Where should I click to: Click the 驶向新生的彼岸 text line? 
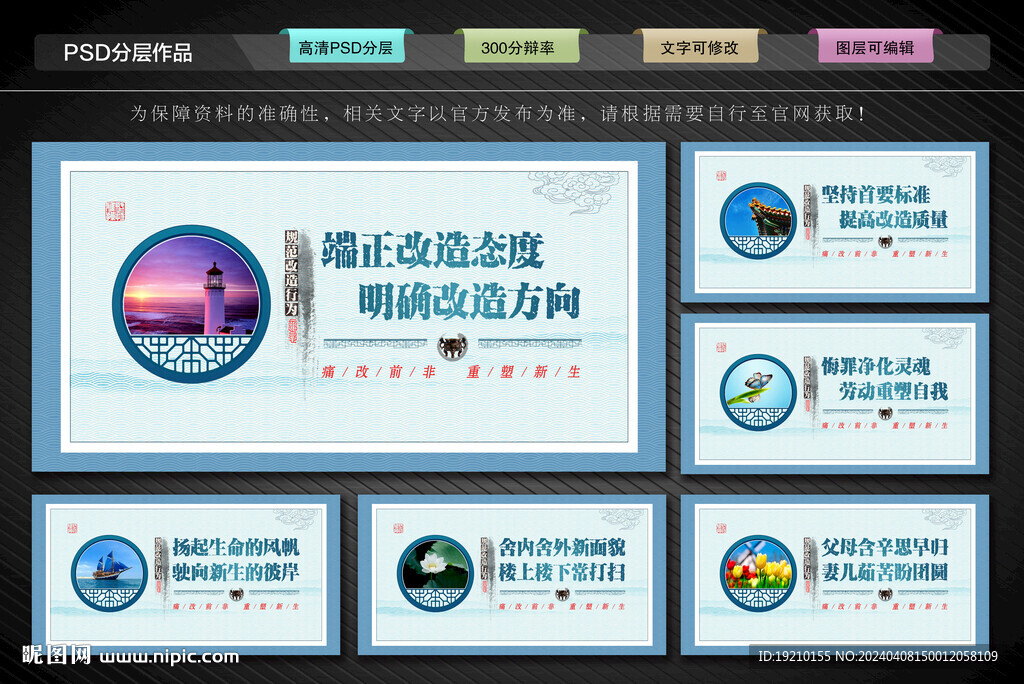coord(236,572)
